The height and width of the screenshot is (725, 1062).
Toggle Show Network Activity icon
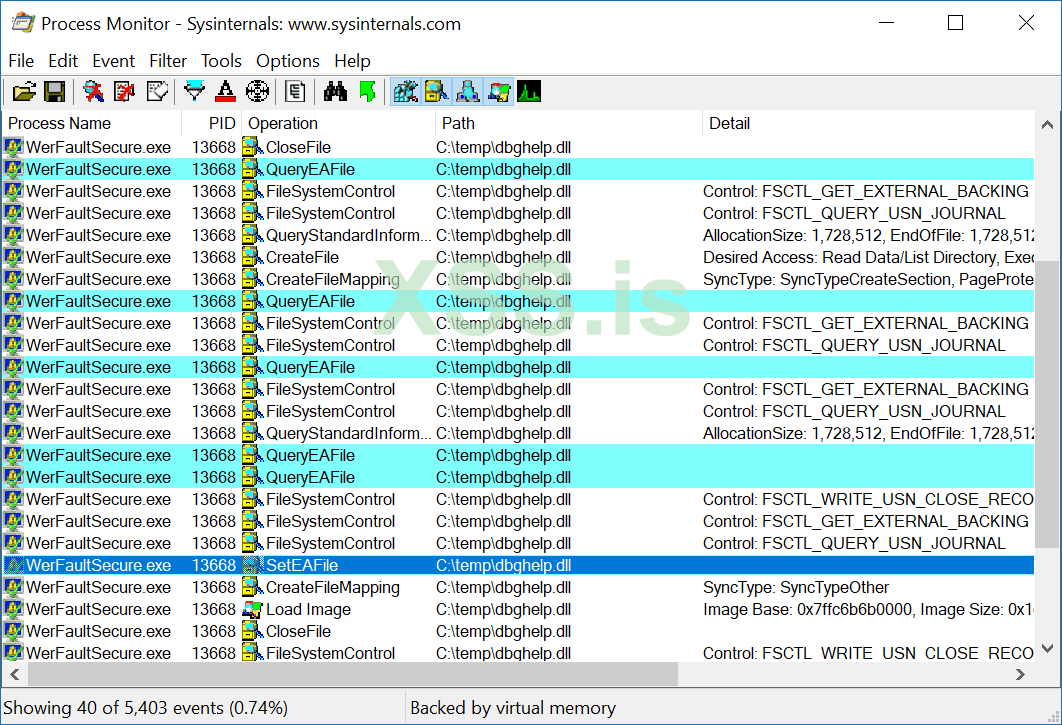pos(467,91)
